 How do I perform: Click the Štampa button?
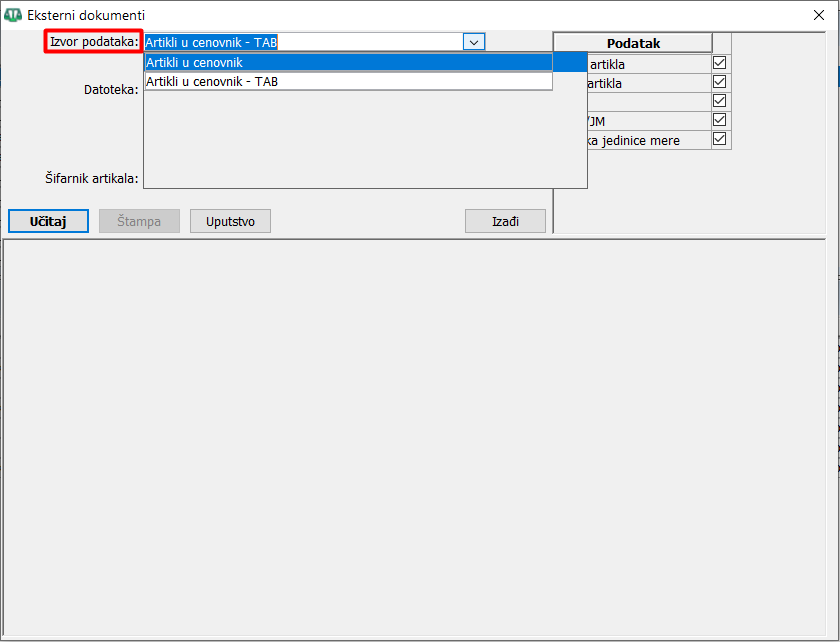138,221
